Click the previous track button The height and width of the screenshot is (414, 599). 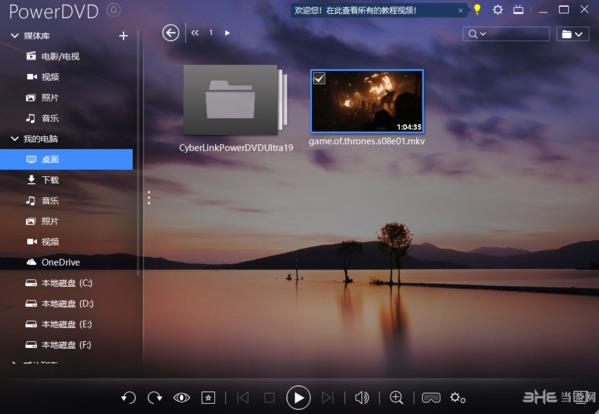(243, 398)
